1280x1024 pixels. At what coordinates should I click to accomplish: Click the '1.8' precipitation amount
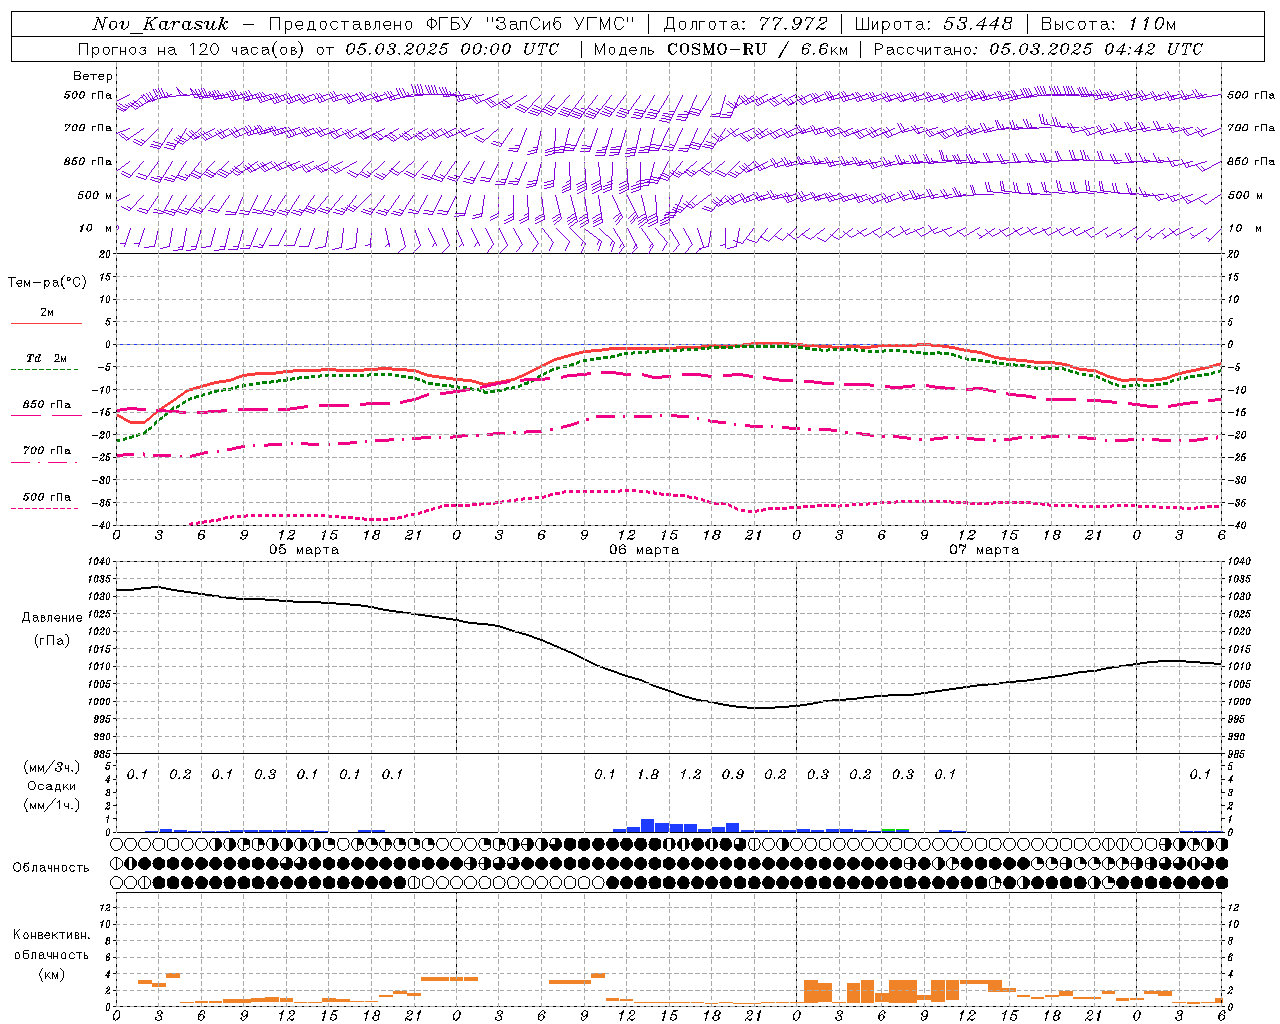click(648, 775)
